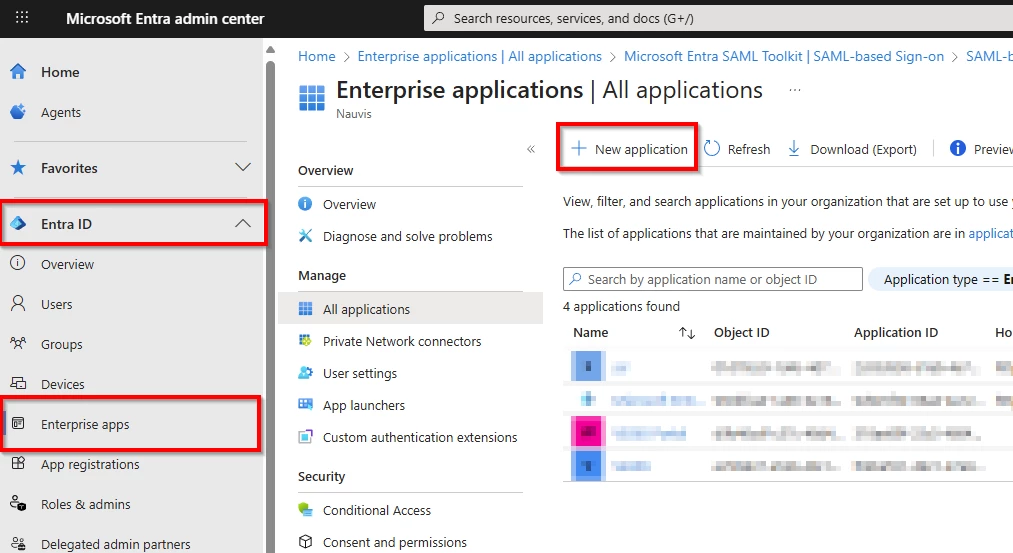This screenshot has height=553, width=1013.
Task: Click the New application button
Action: (x=629, y=149)
